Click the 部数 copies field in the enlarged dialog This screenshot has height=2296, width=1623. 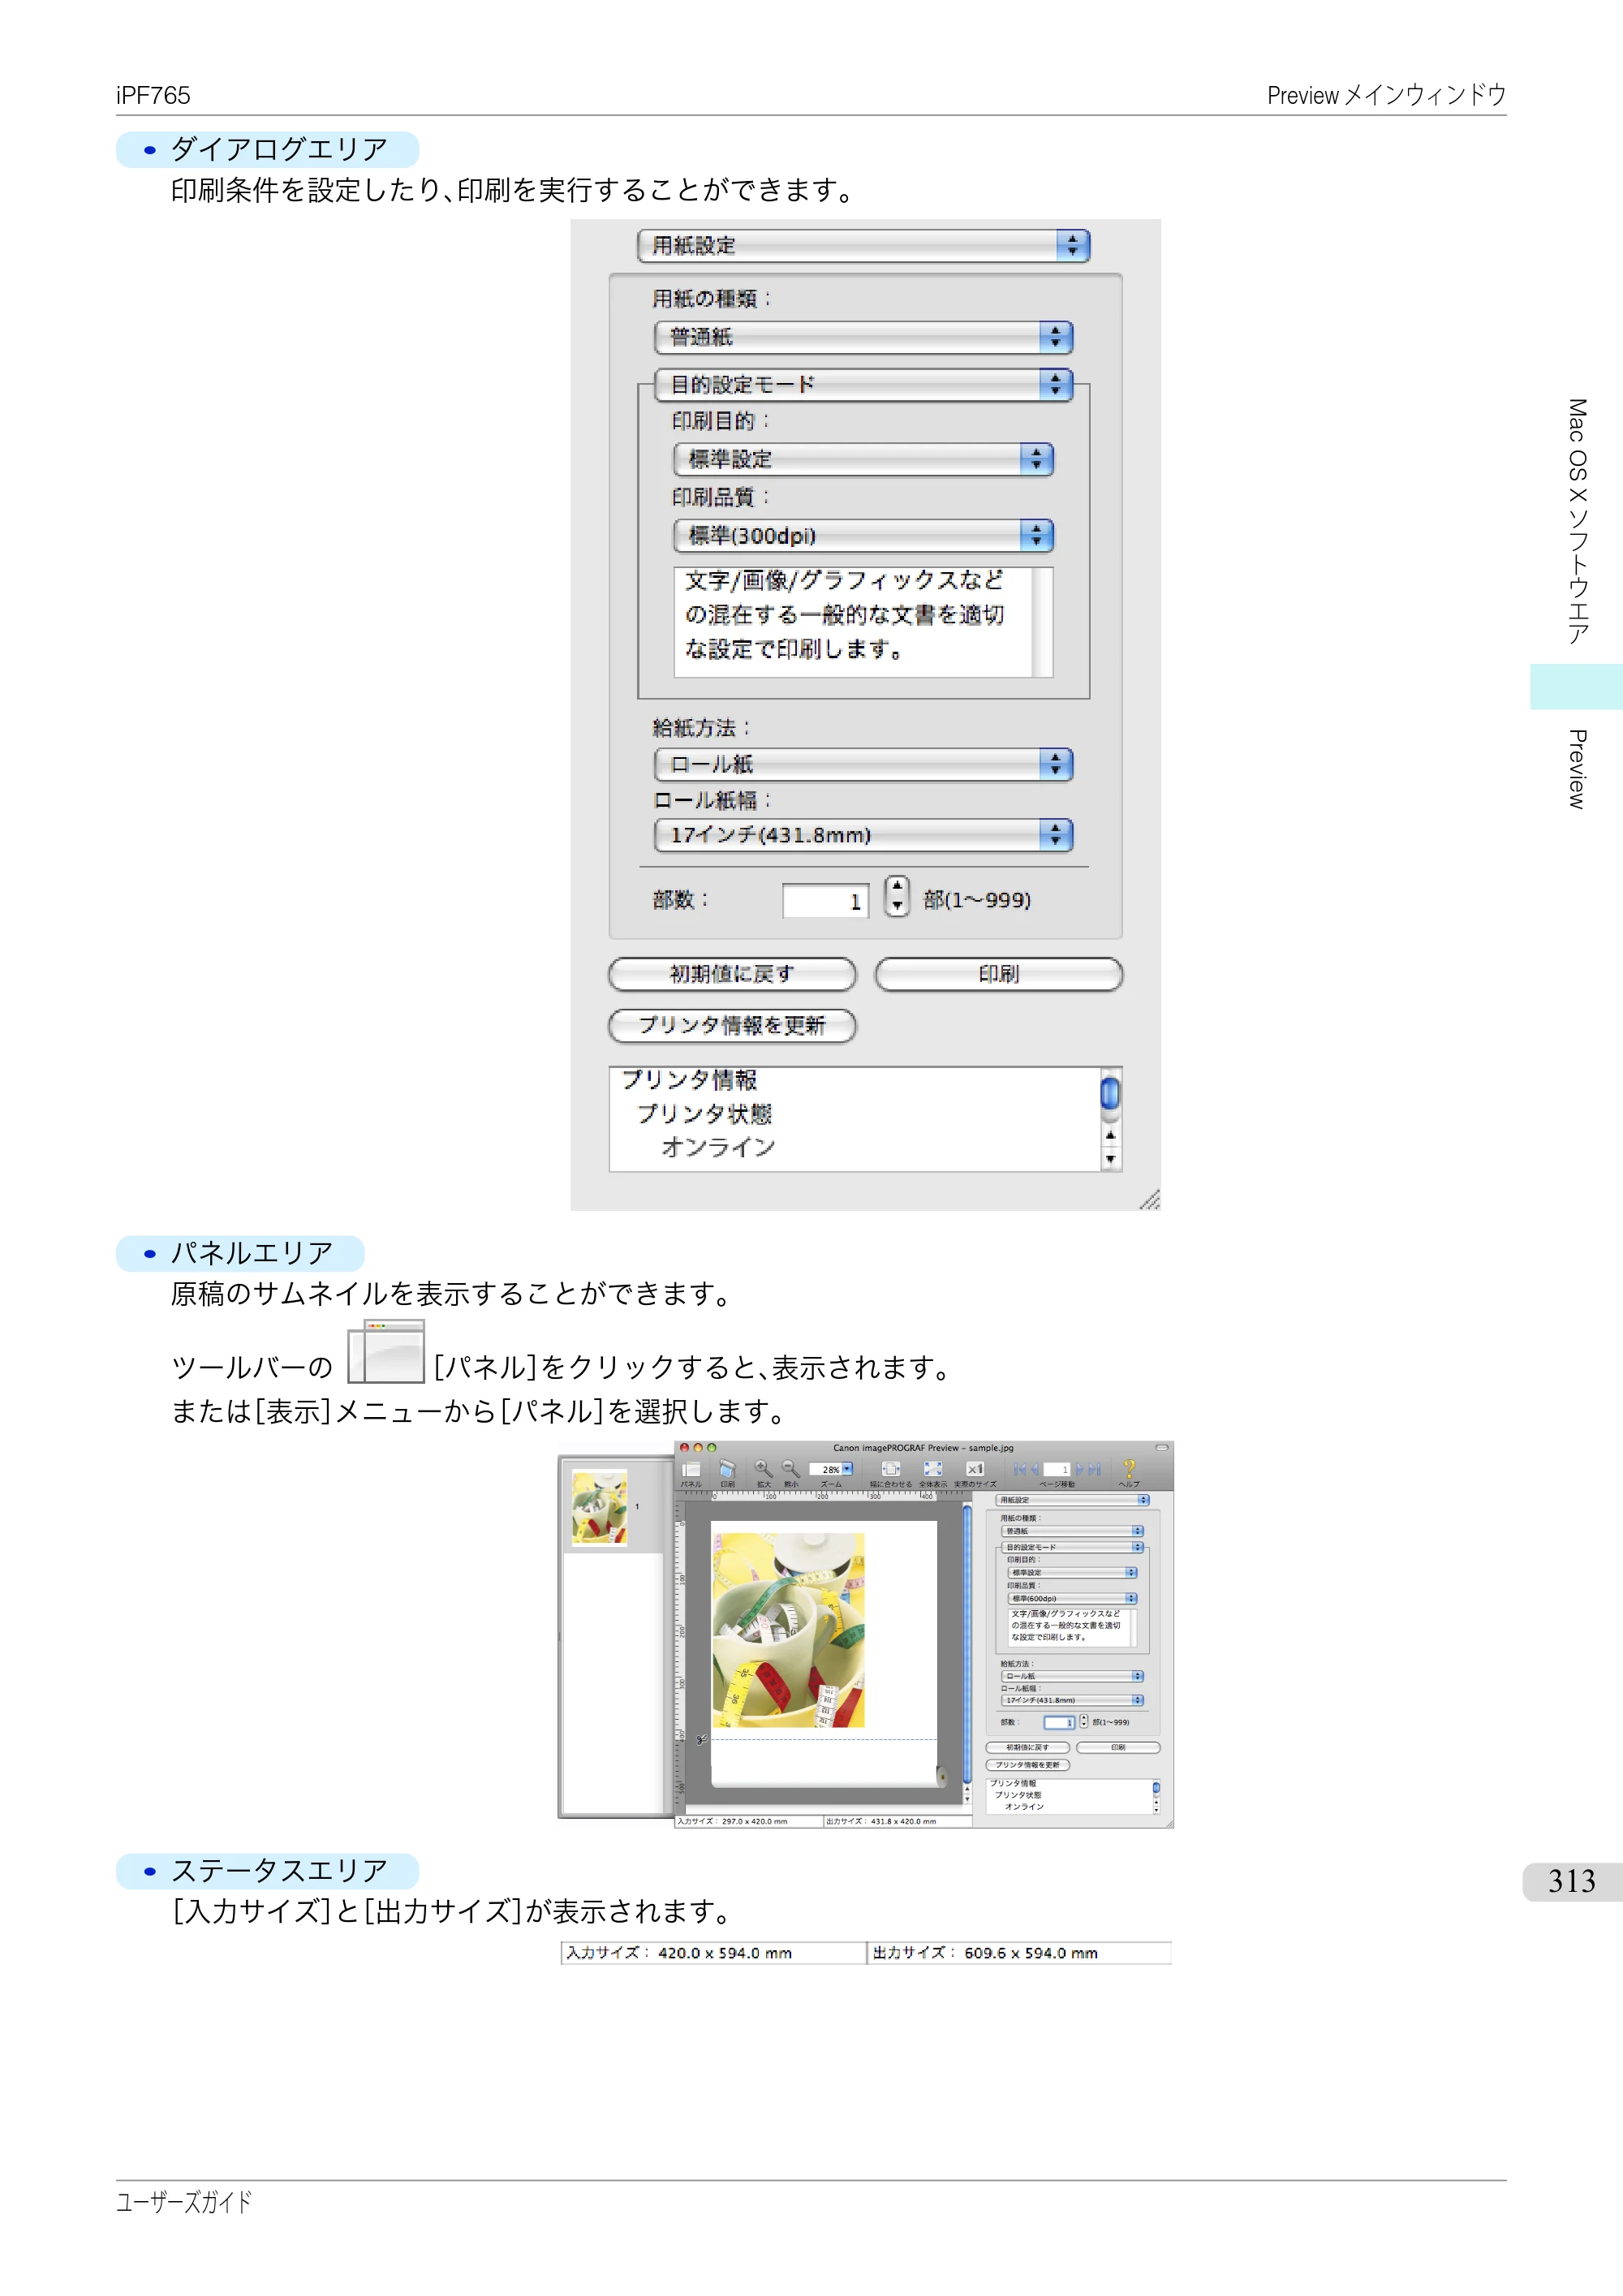click(825, 901)
